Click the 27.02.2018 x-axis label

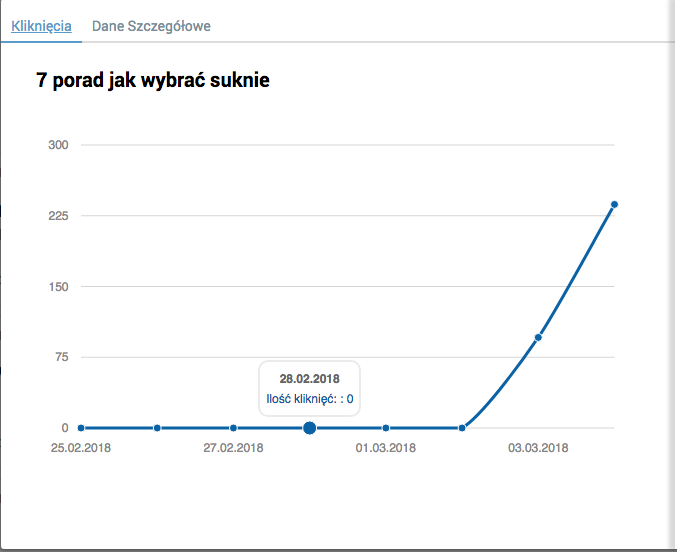[x=233, y=448]
